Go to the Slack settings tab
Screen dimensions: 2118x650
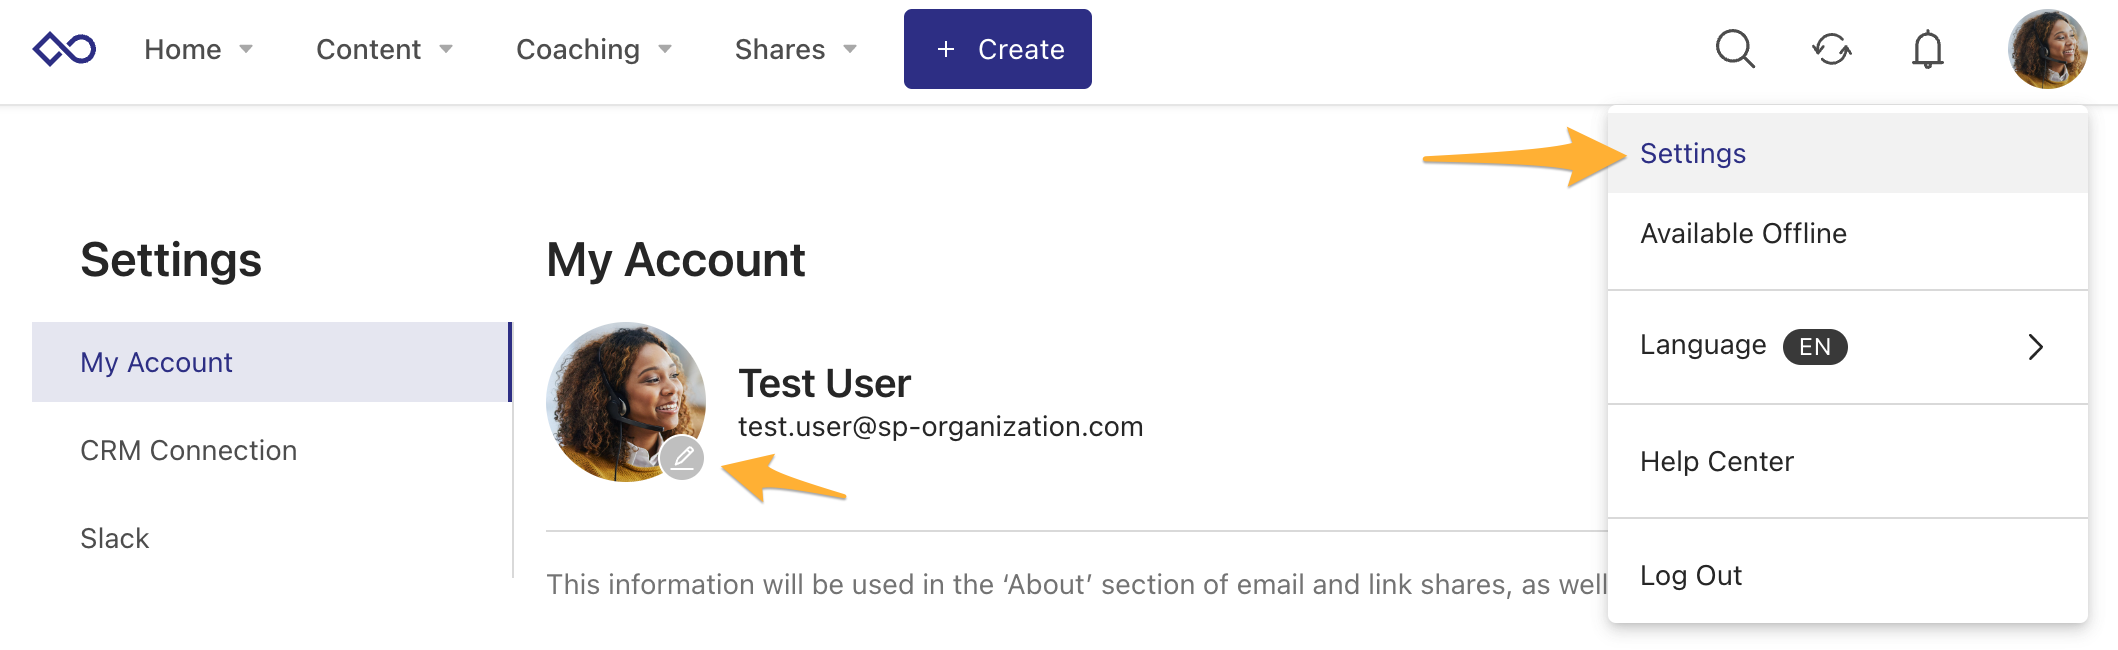[114, 538]
